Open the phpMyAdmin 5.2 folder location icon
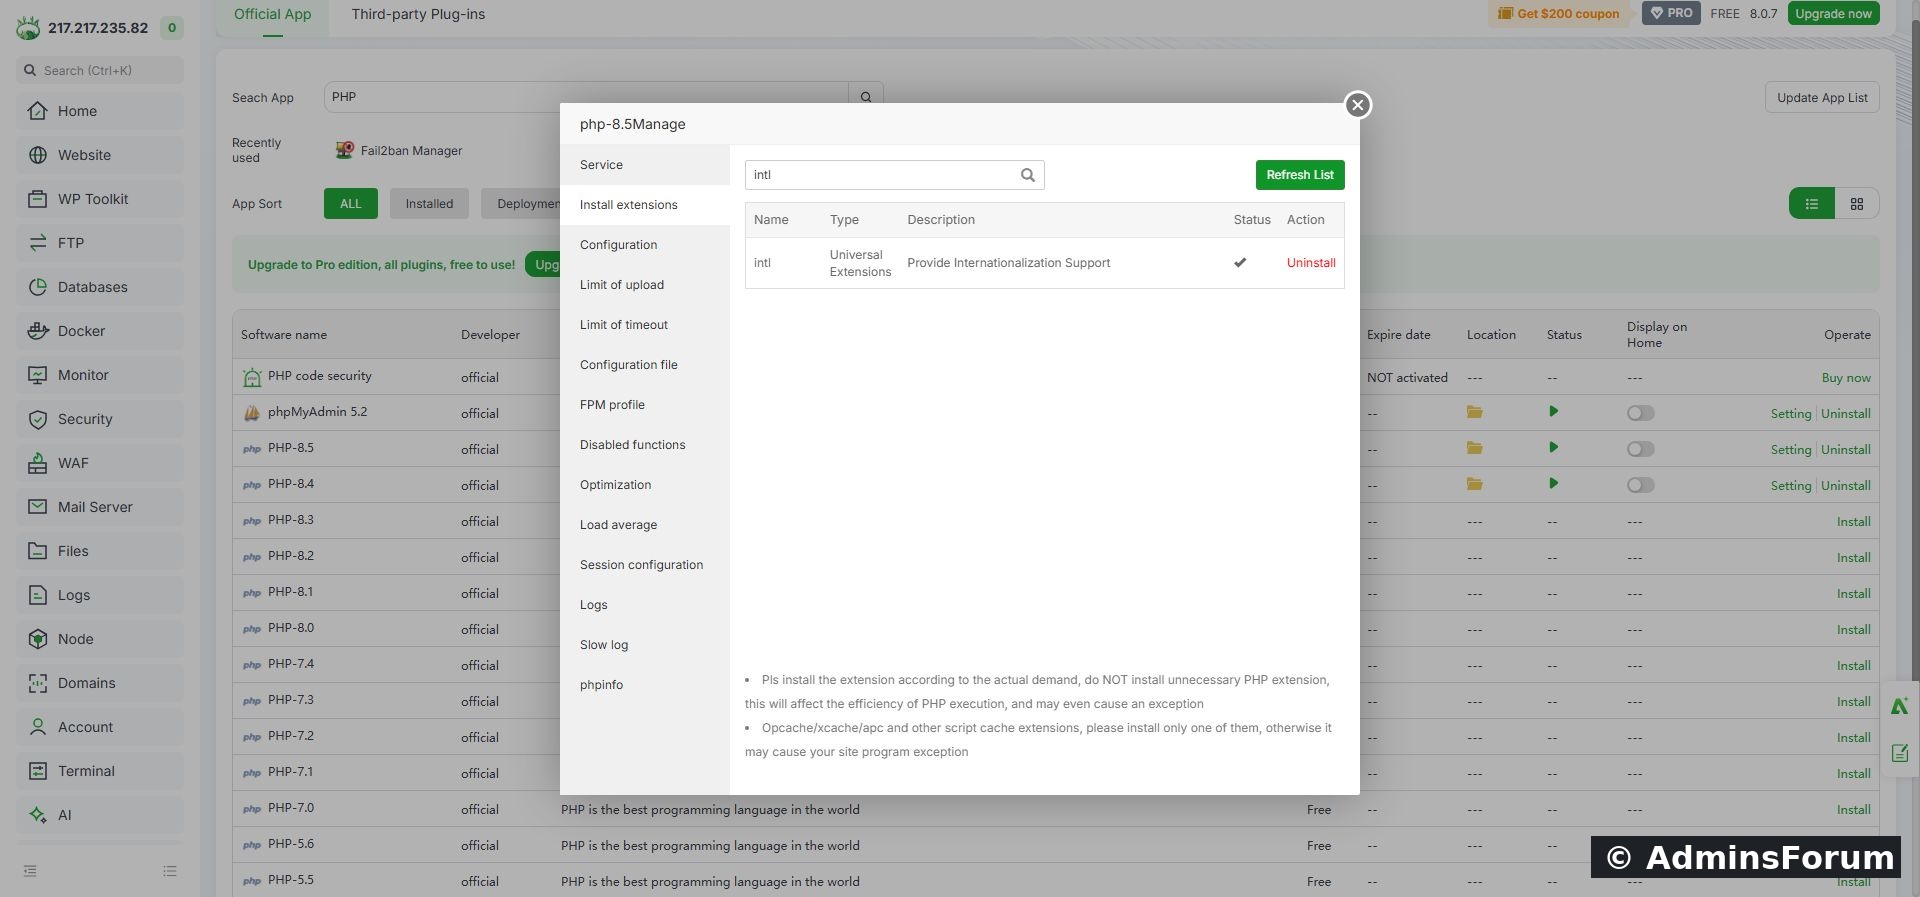 1474,412
